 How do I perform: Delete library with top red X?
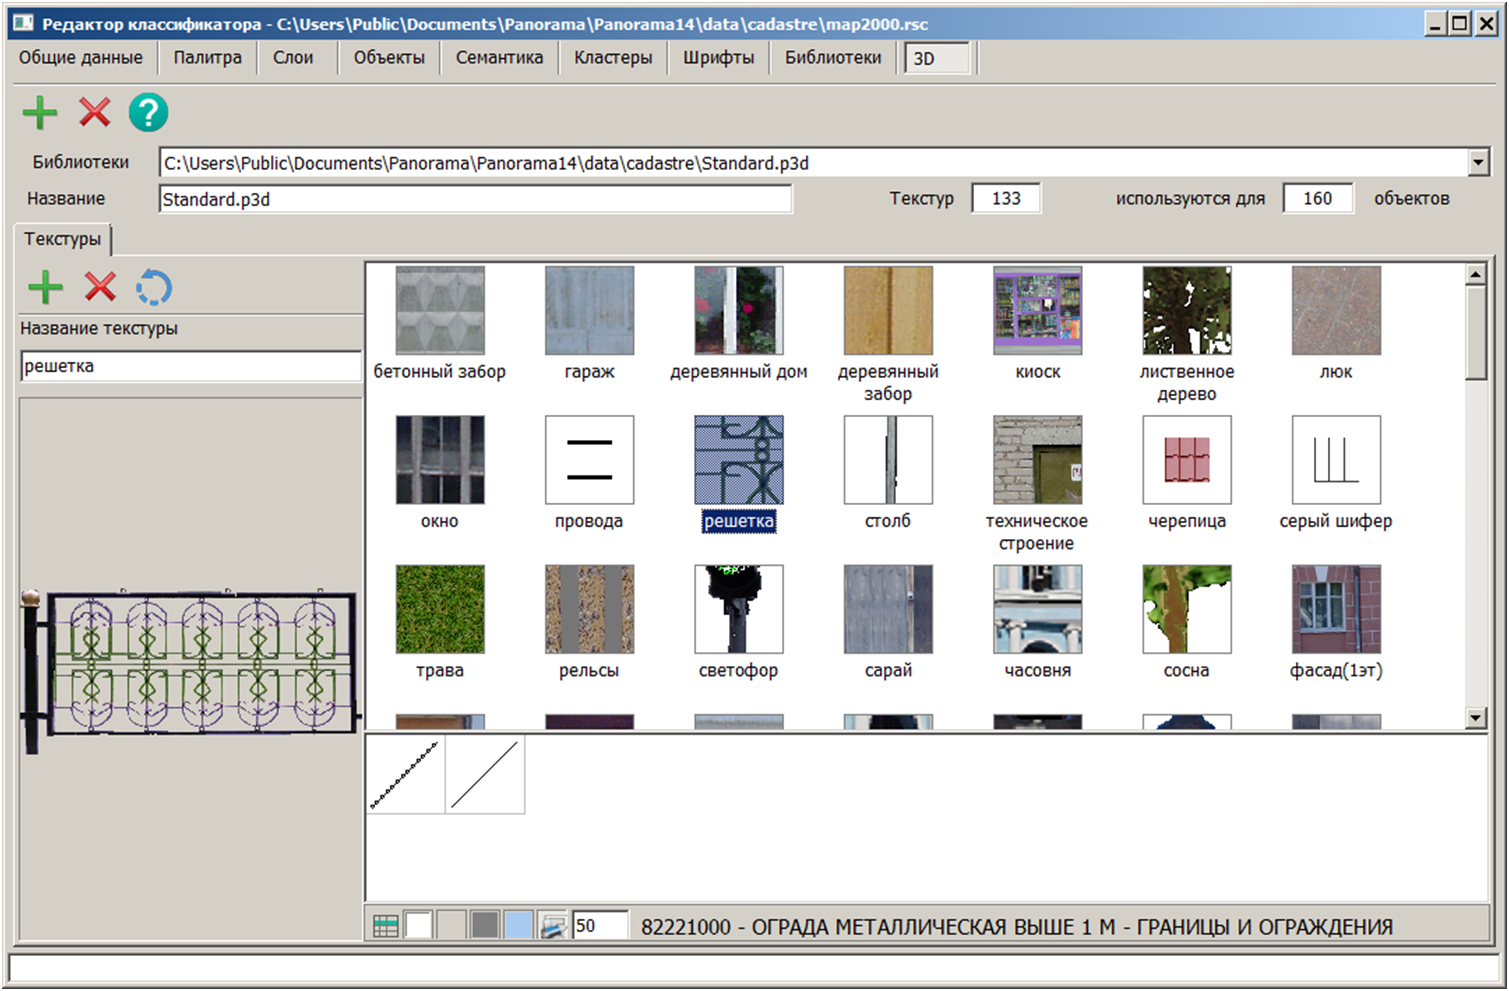pyautogui.click(x=95, y=113)
